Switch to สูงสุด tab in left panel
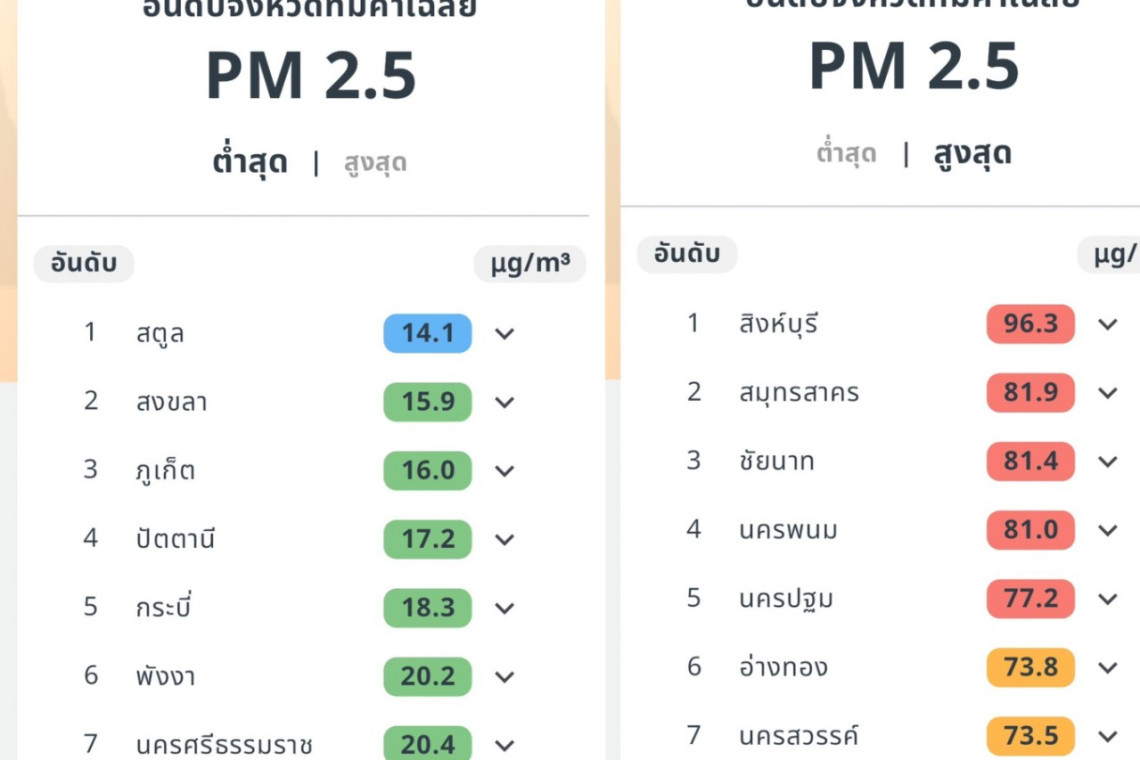This screenshot has height=760, width=1140. click(375, 163)
